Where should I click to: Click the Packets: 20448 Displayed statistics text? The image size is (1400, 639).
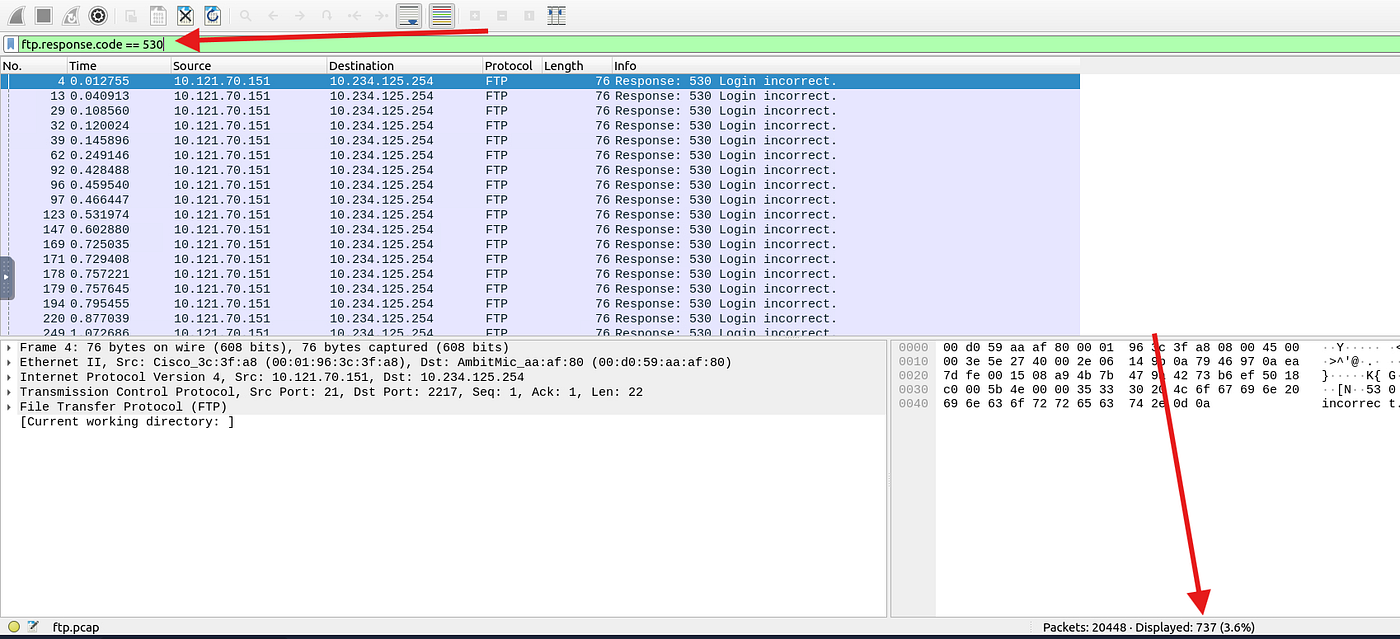1148,628
